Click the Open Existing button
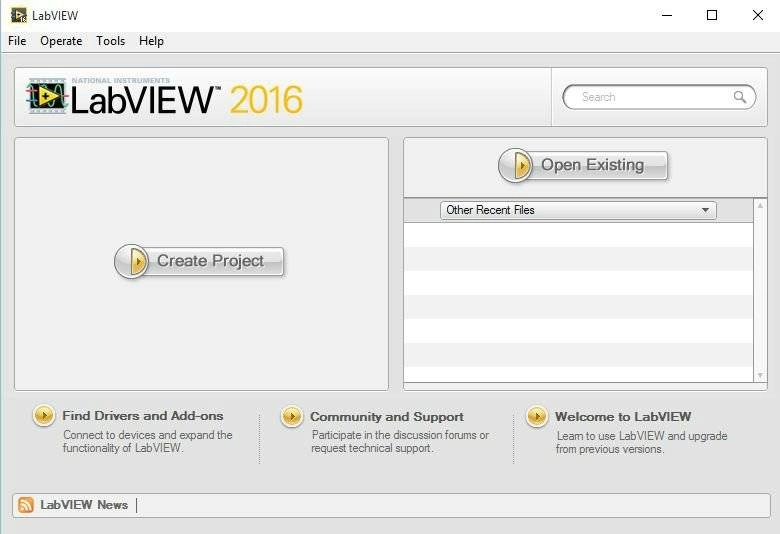The height and width of the screenshot is (534, 780). point(583,165)
